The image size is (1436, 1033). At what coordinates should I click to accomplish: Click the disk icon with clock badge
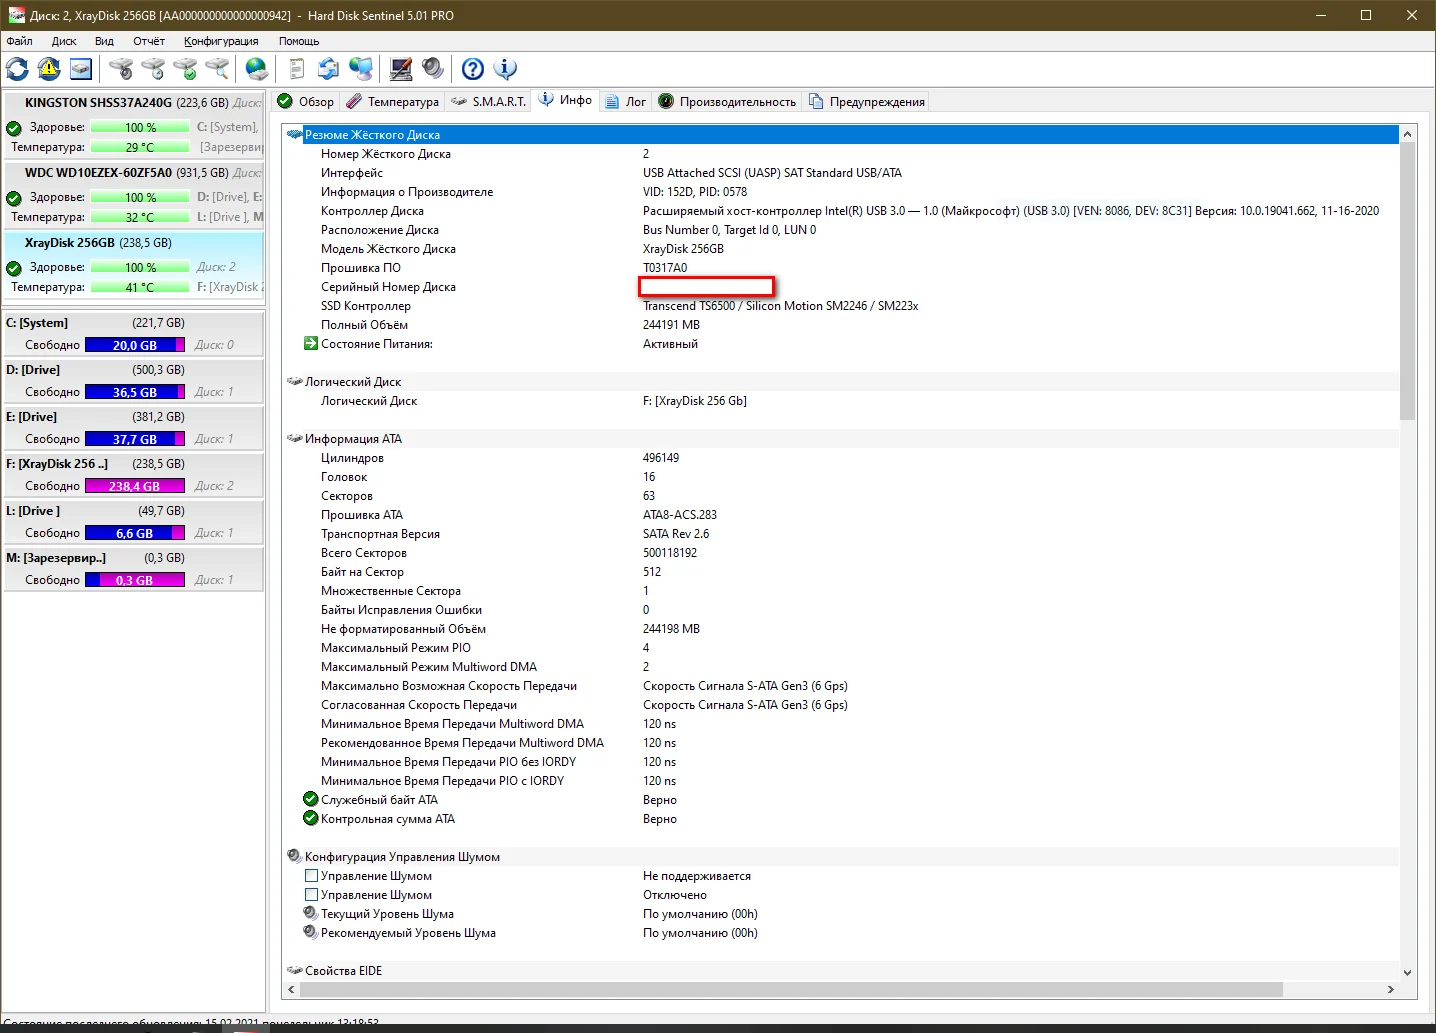click(x=153, y=69)
